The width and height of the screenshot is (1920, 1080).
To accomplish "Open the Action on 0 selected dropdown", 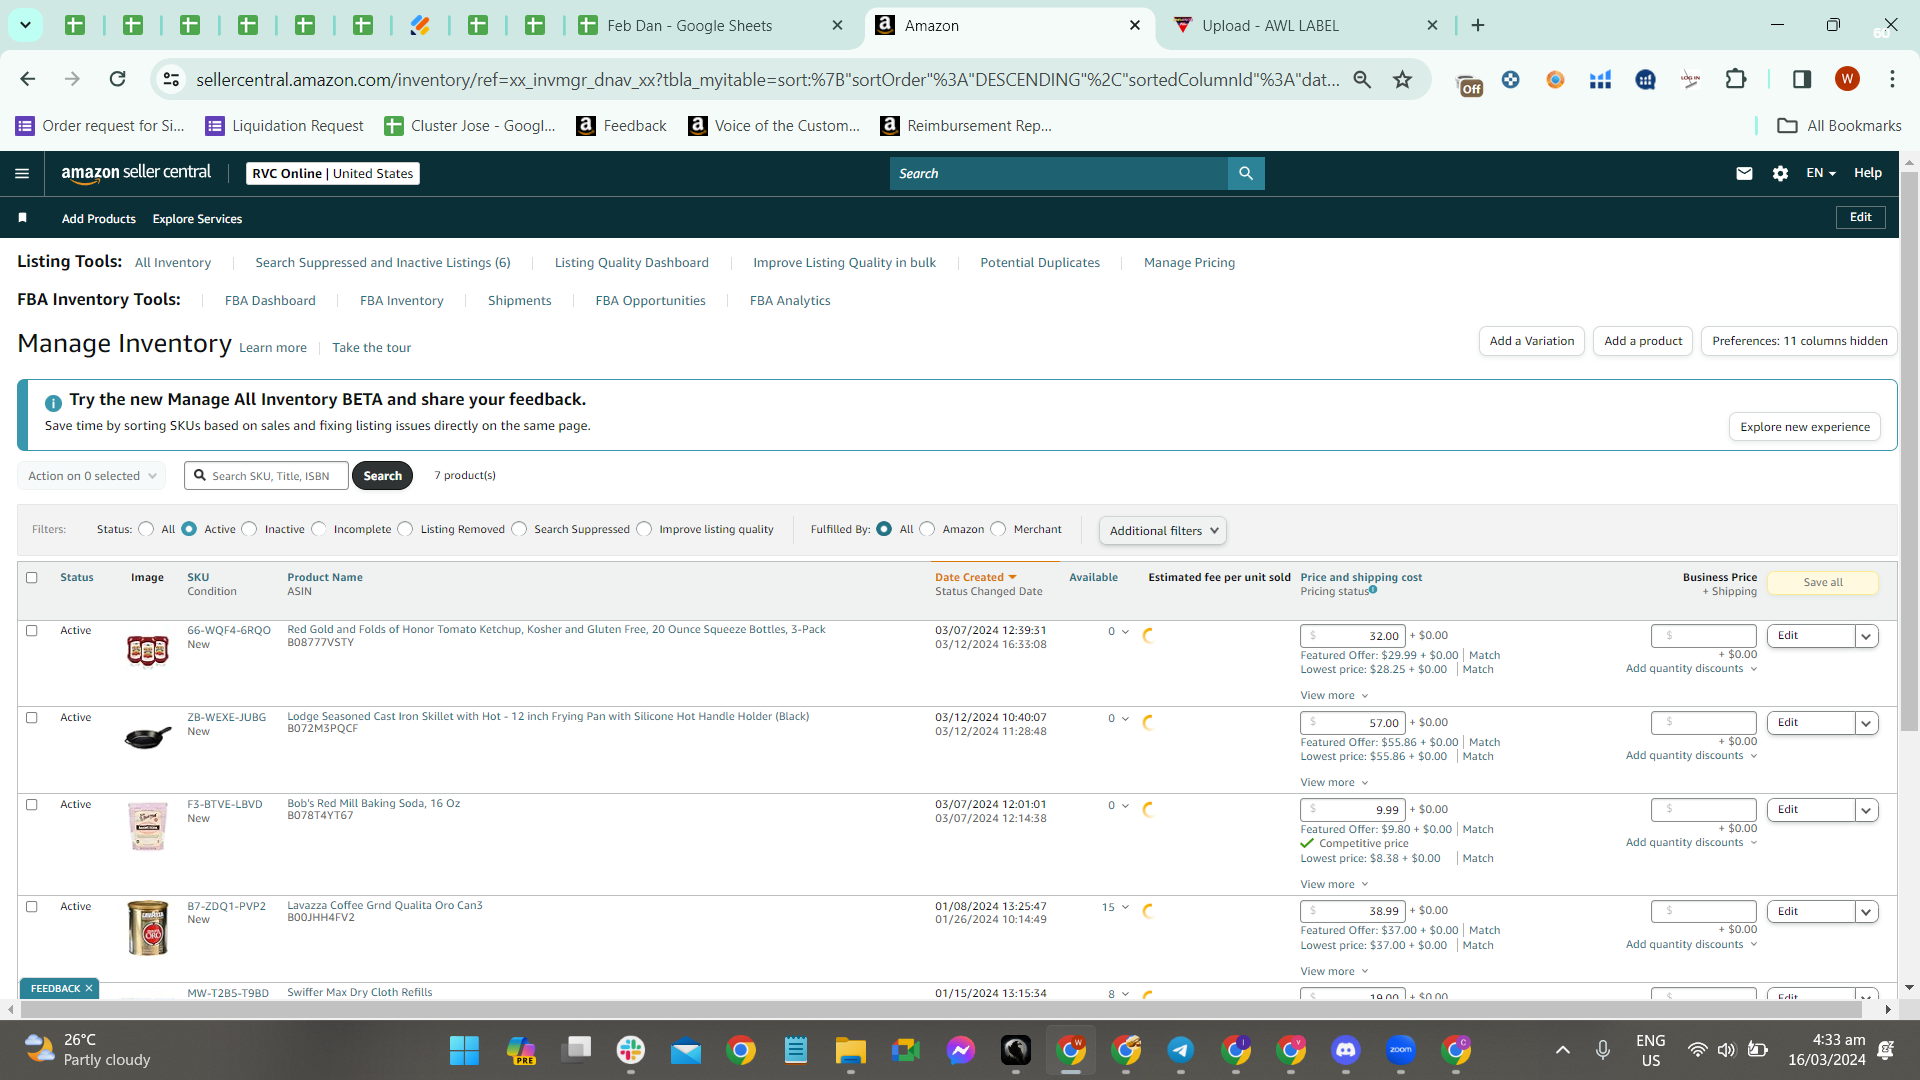I will (92, 476).
